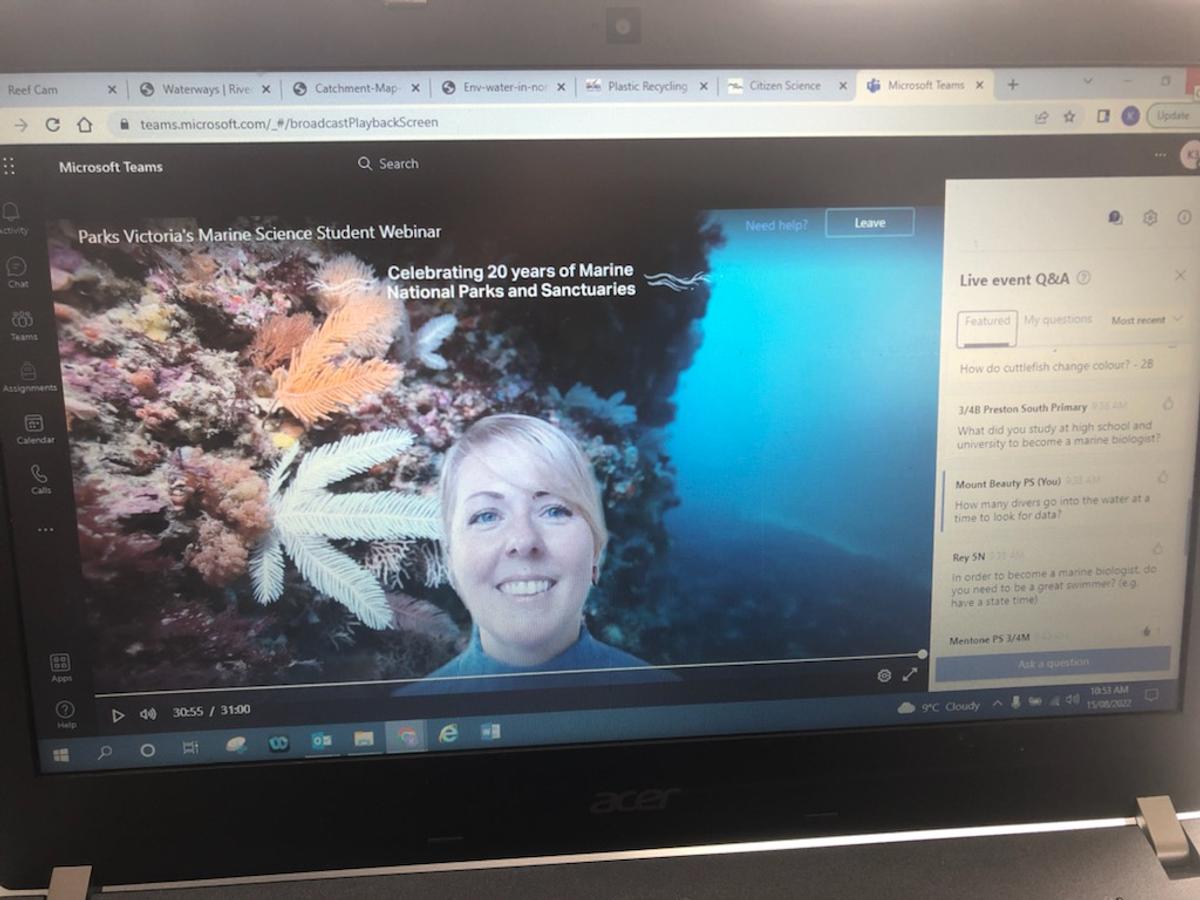Viewport: 1200px width, 900px height.
Task: Share this page from the address bar
Action: pyautogui.click(x=1041, y=117)
